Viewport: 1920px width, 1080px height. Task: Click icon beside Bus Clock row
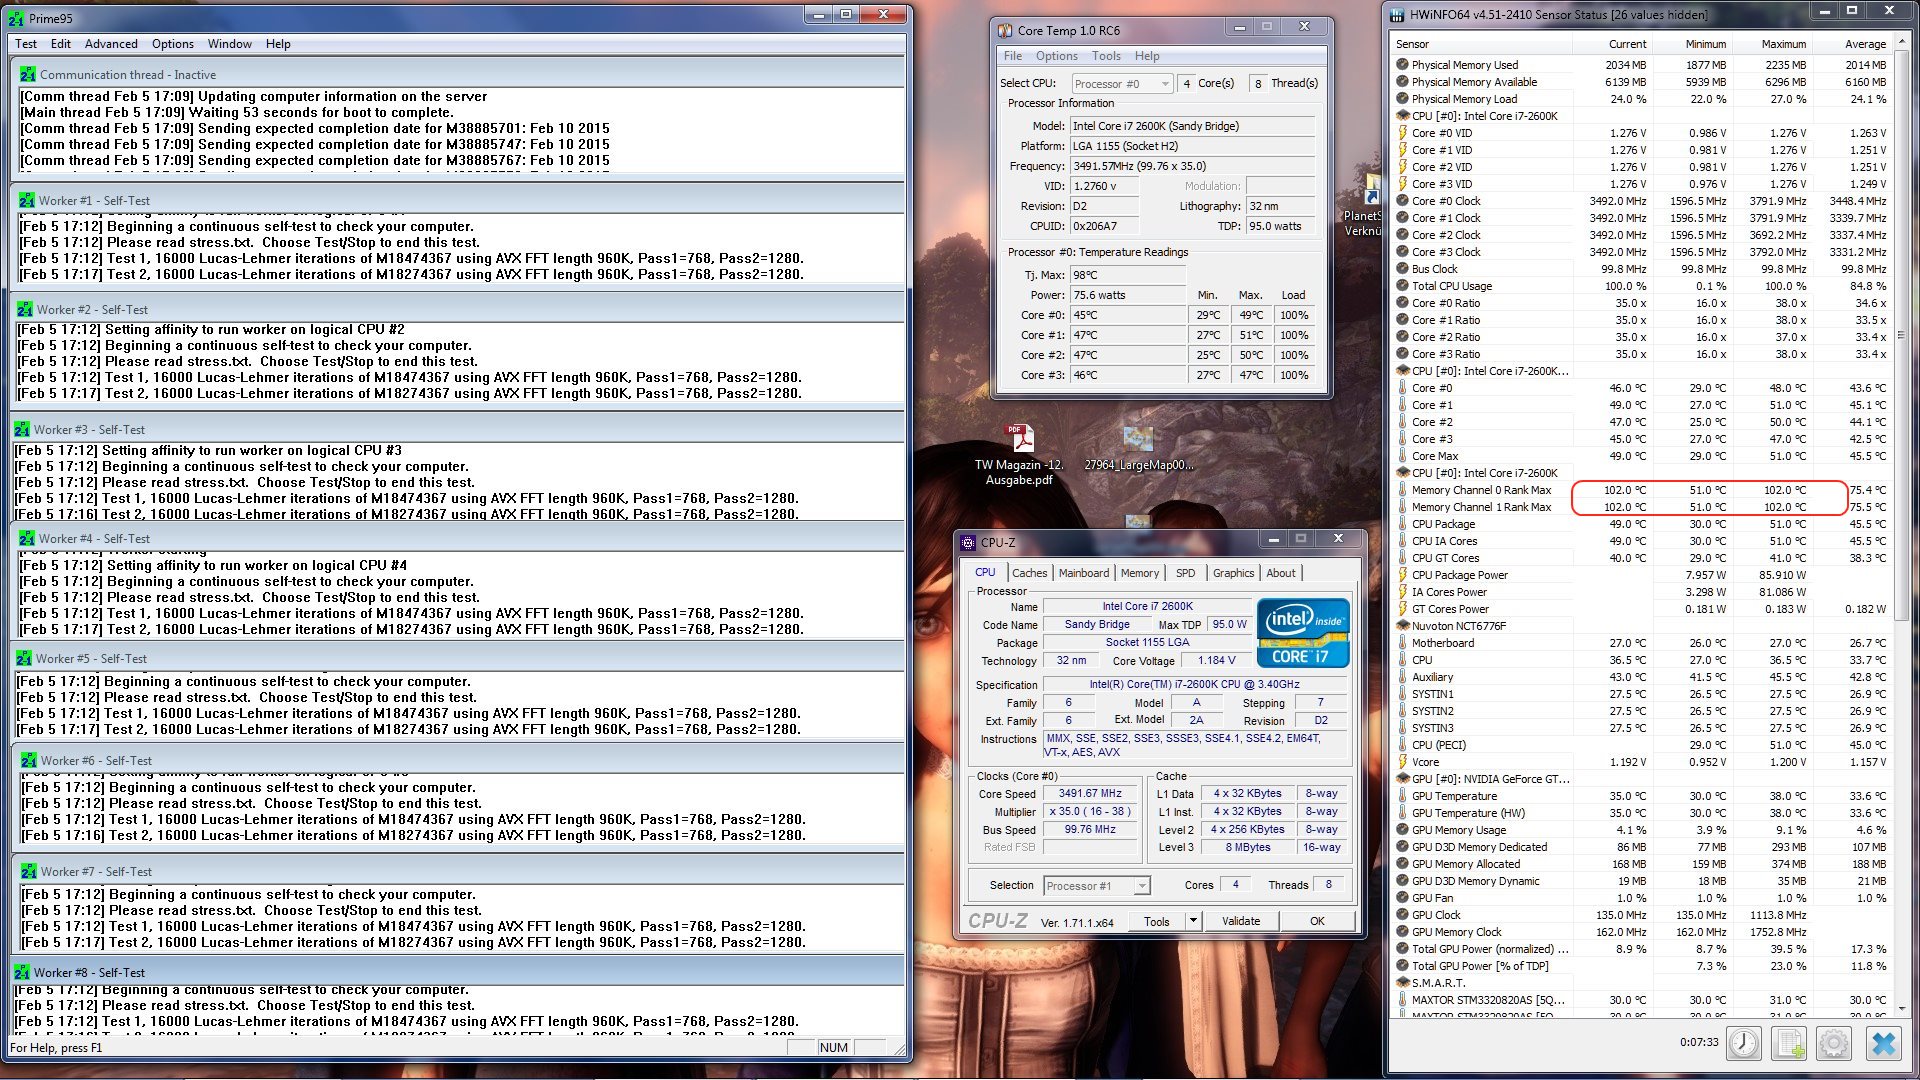[x=1402, y=269]
